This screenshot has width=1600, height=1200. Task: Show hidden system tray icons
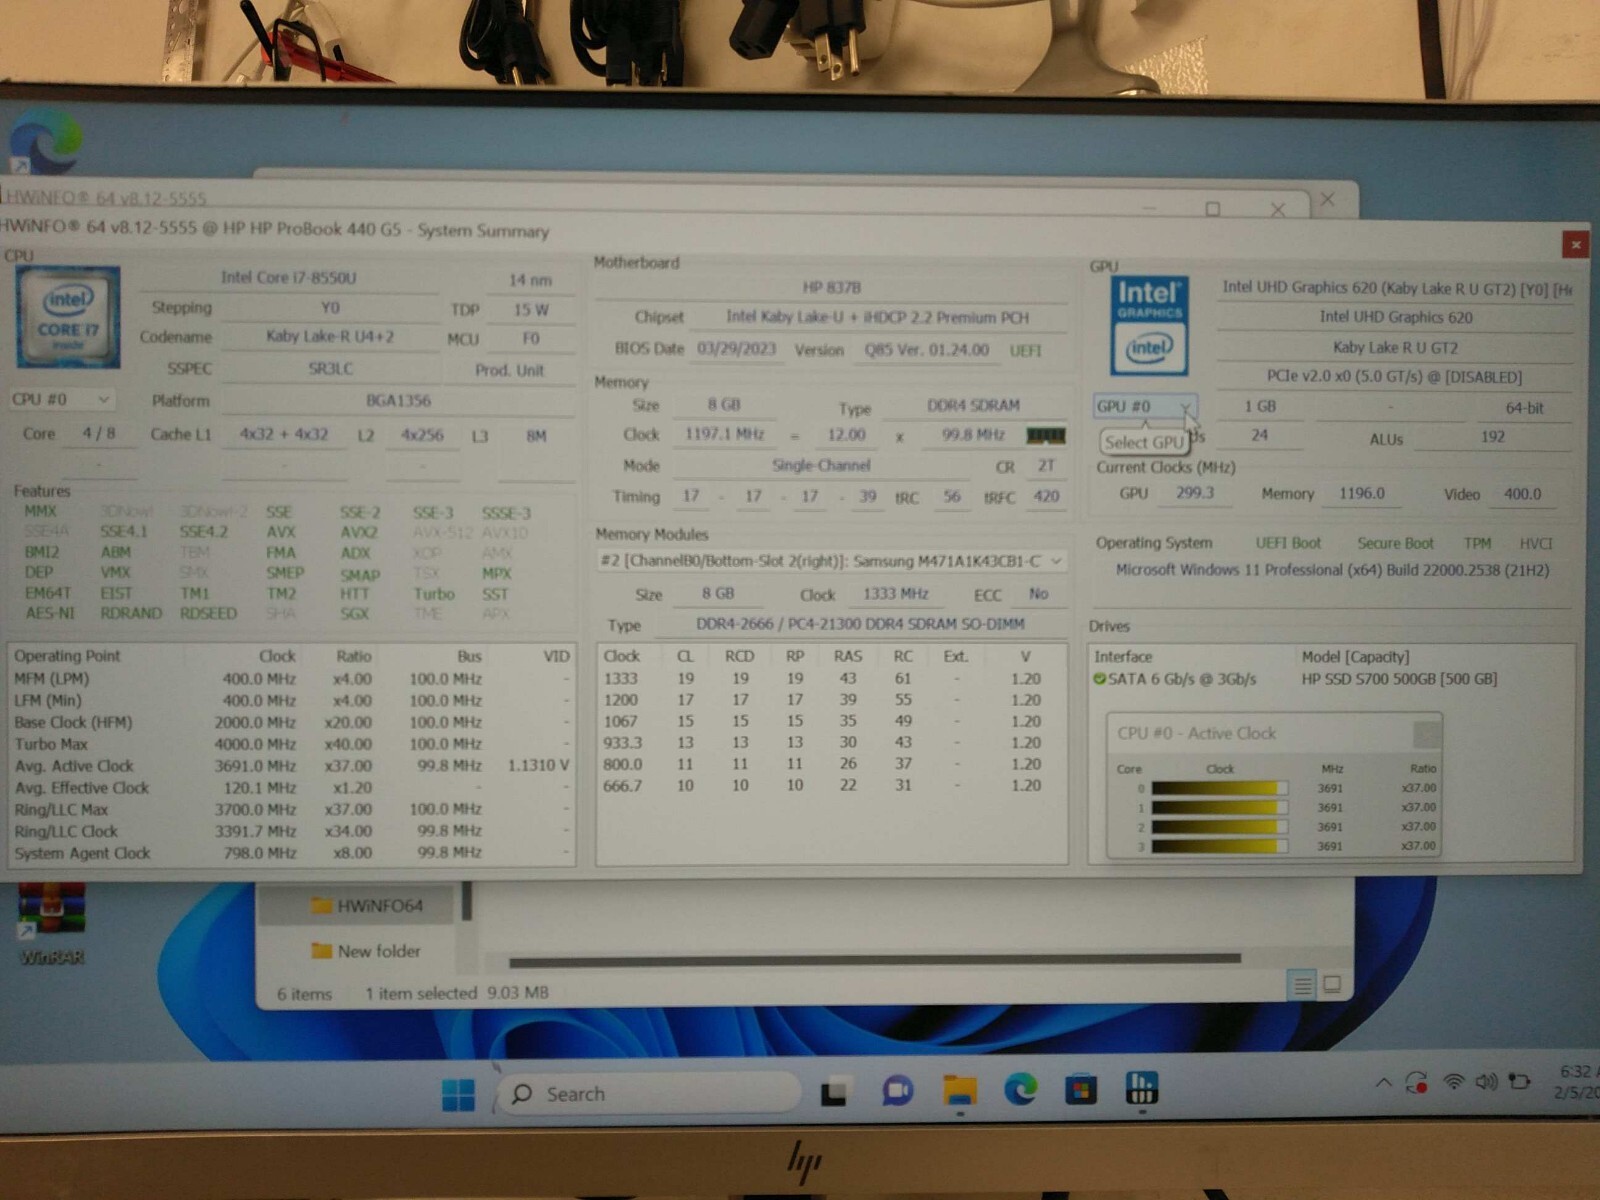tap(1384, 1083)
